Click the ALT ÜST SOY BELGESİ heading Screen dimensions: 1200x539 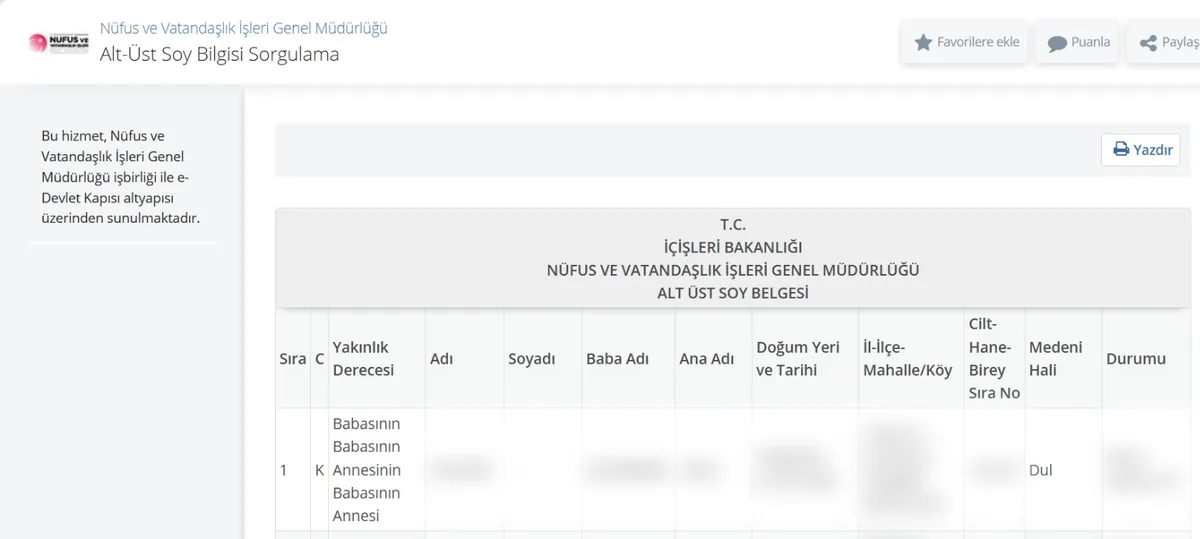point(733,293)
